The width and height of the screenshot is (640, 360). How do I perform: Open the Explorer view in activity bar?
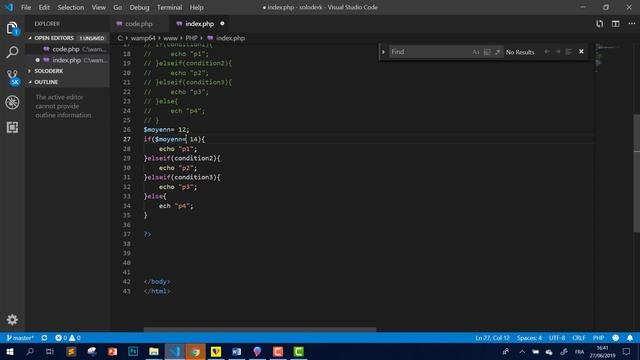tap(12, 28)
